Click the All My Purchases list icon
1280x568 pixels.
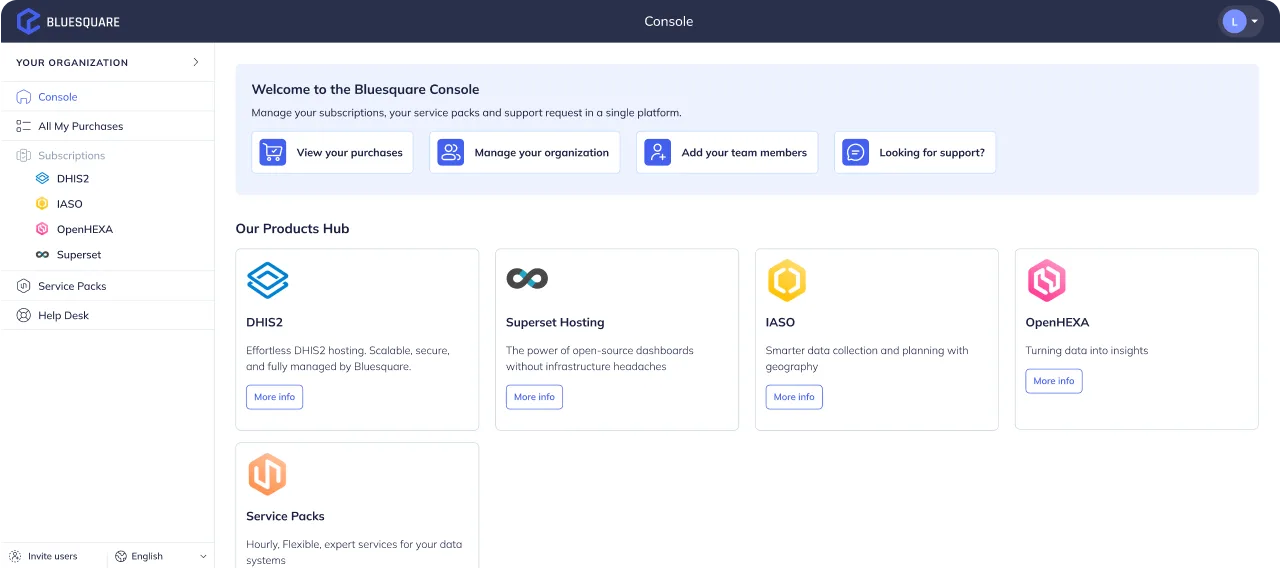[x=24, y=126]
